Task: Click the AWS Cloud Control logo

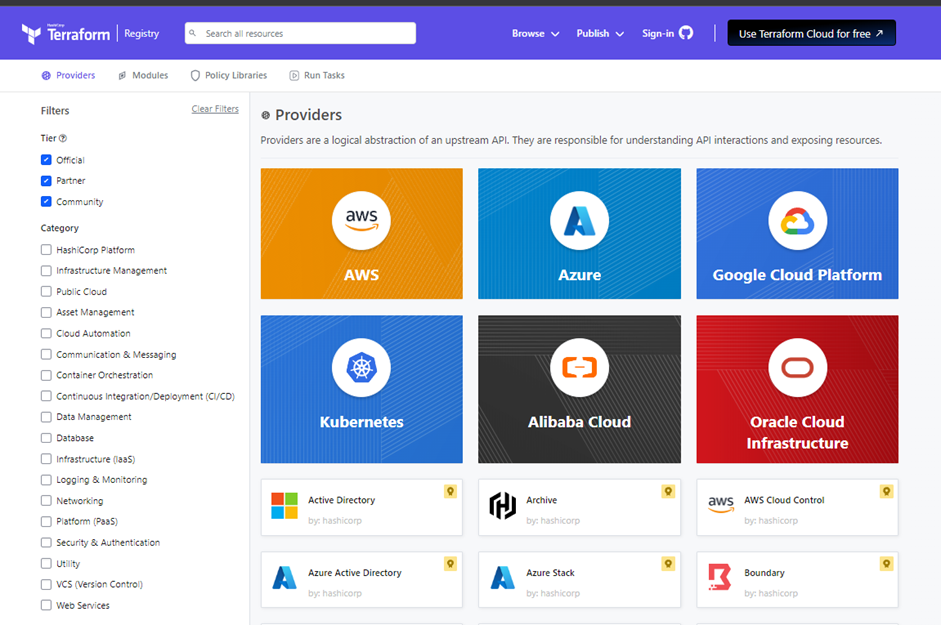Action: click(x=721, y=504)
